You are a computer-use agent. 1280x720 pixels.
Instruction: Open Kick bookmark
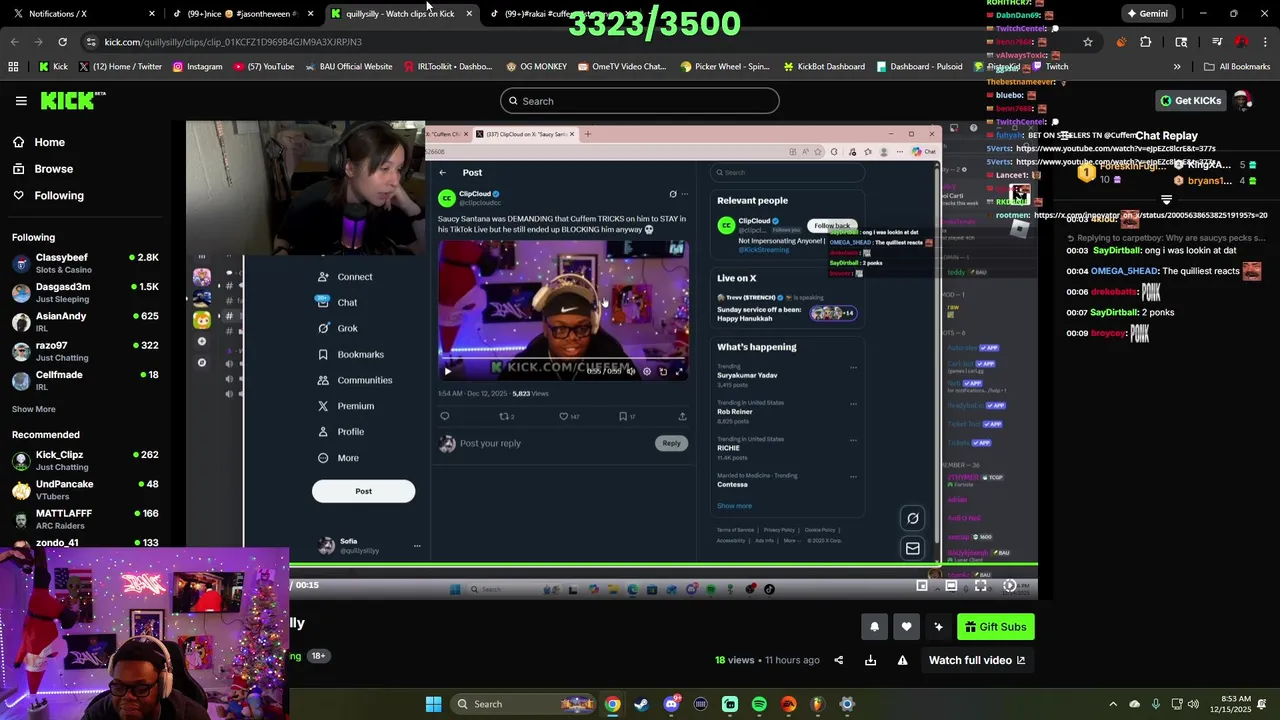coord(53,67)
